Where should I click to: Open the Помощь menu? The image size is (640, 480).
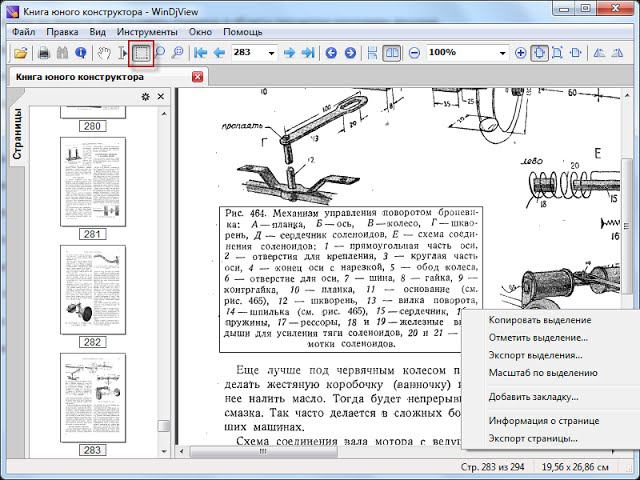[242, 32]
